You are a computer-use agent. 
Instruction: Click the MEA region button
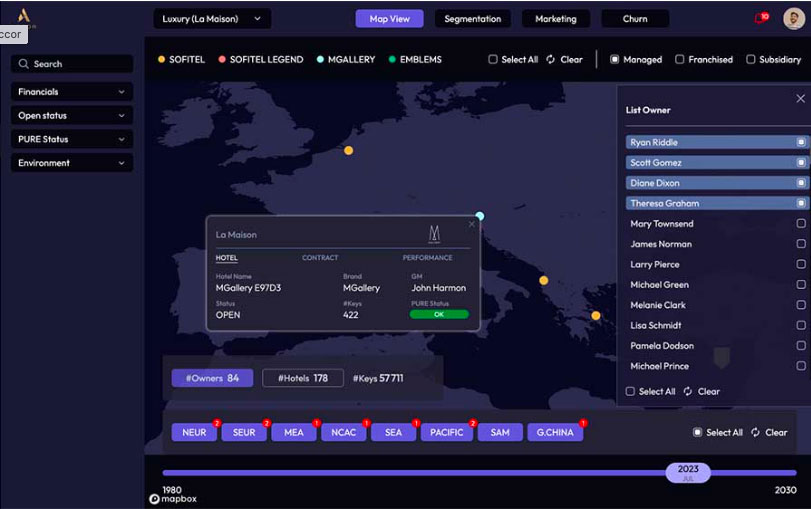pyautogui.click(x=294, y=432)
